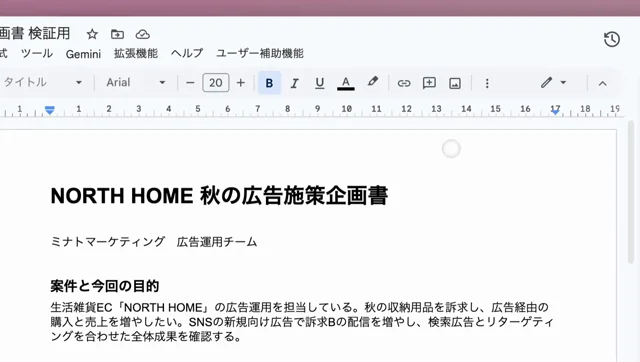Click the font size field showing 20
The height and width of the screenshot is (362, 640).
tap(216, 83)
